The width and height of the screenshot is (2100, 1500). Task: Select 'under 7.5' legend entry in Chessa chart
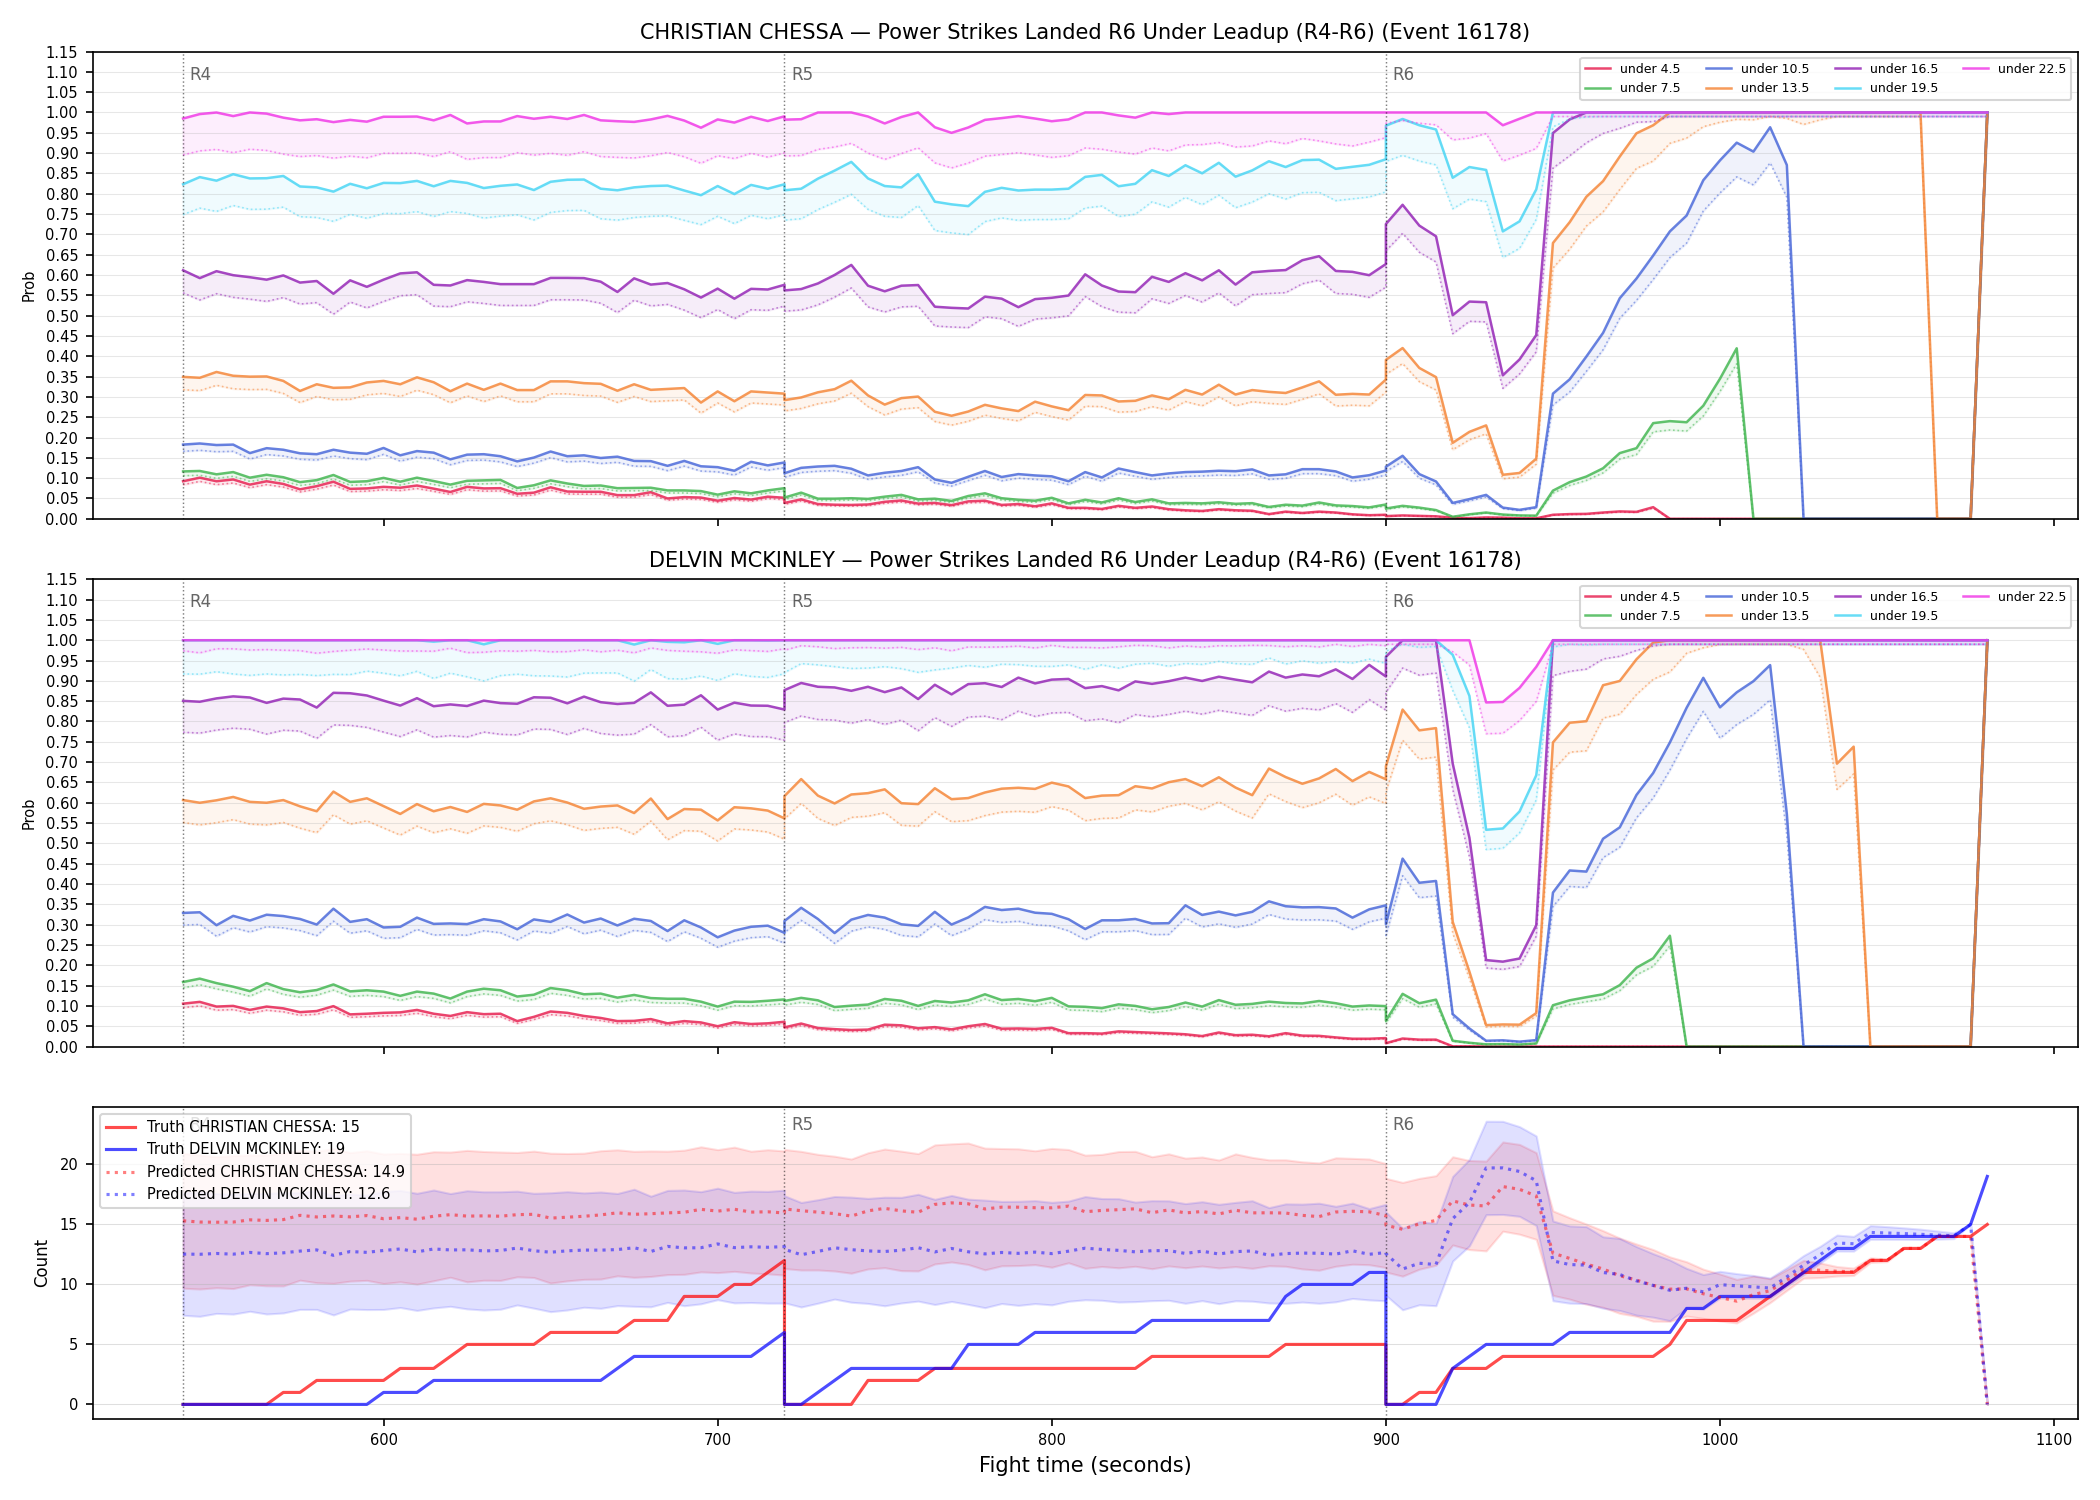coord(1632,88)
